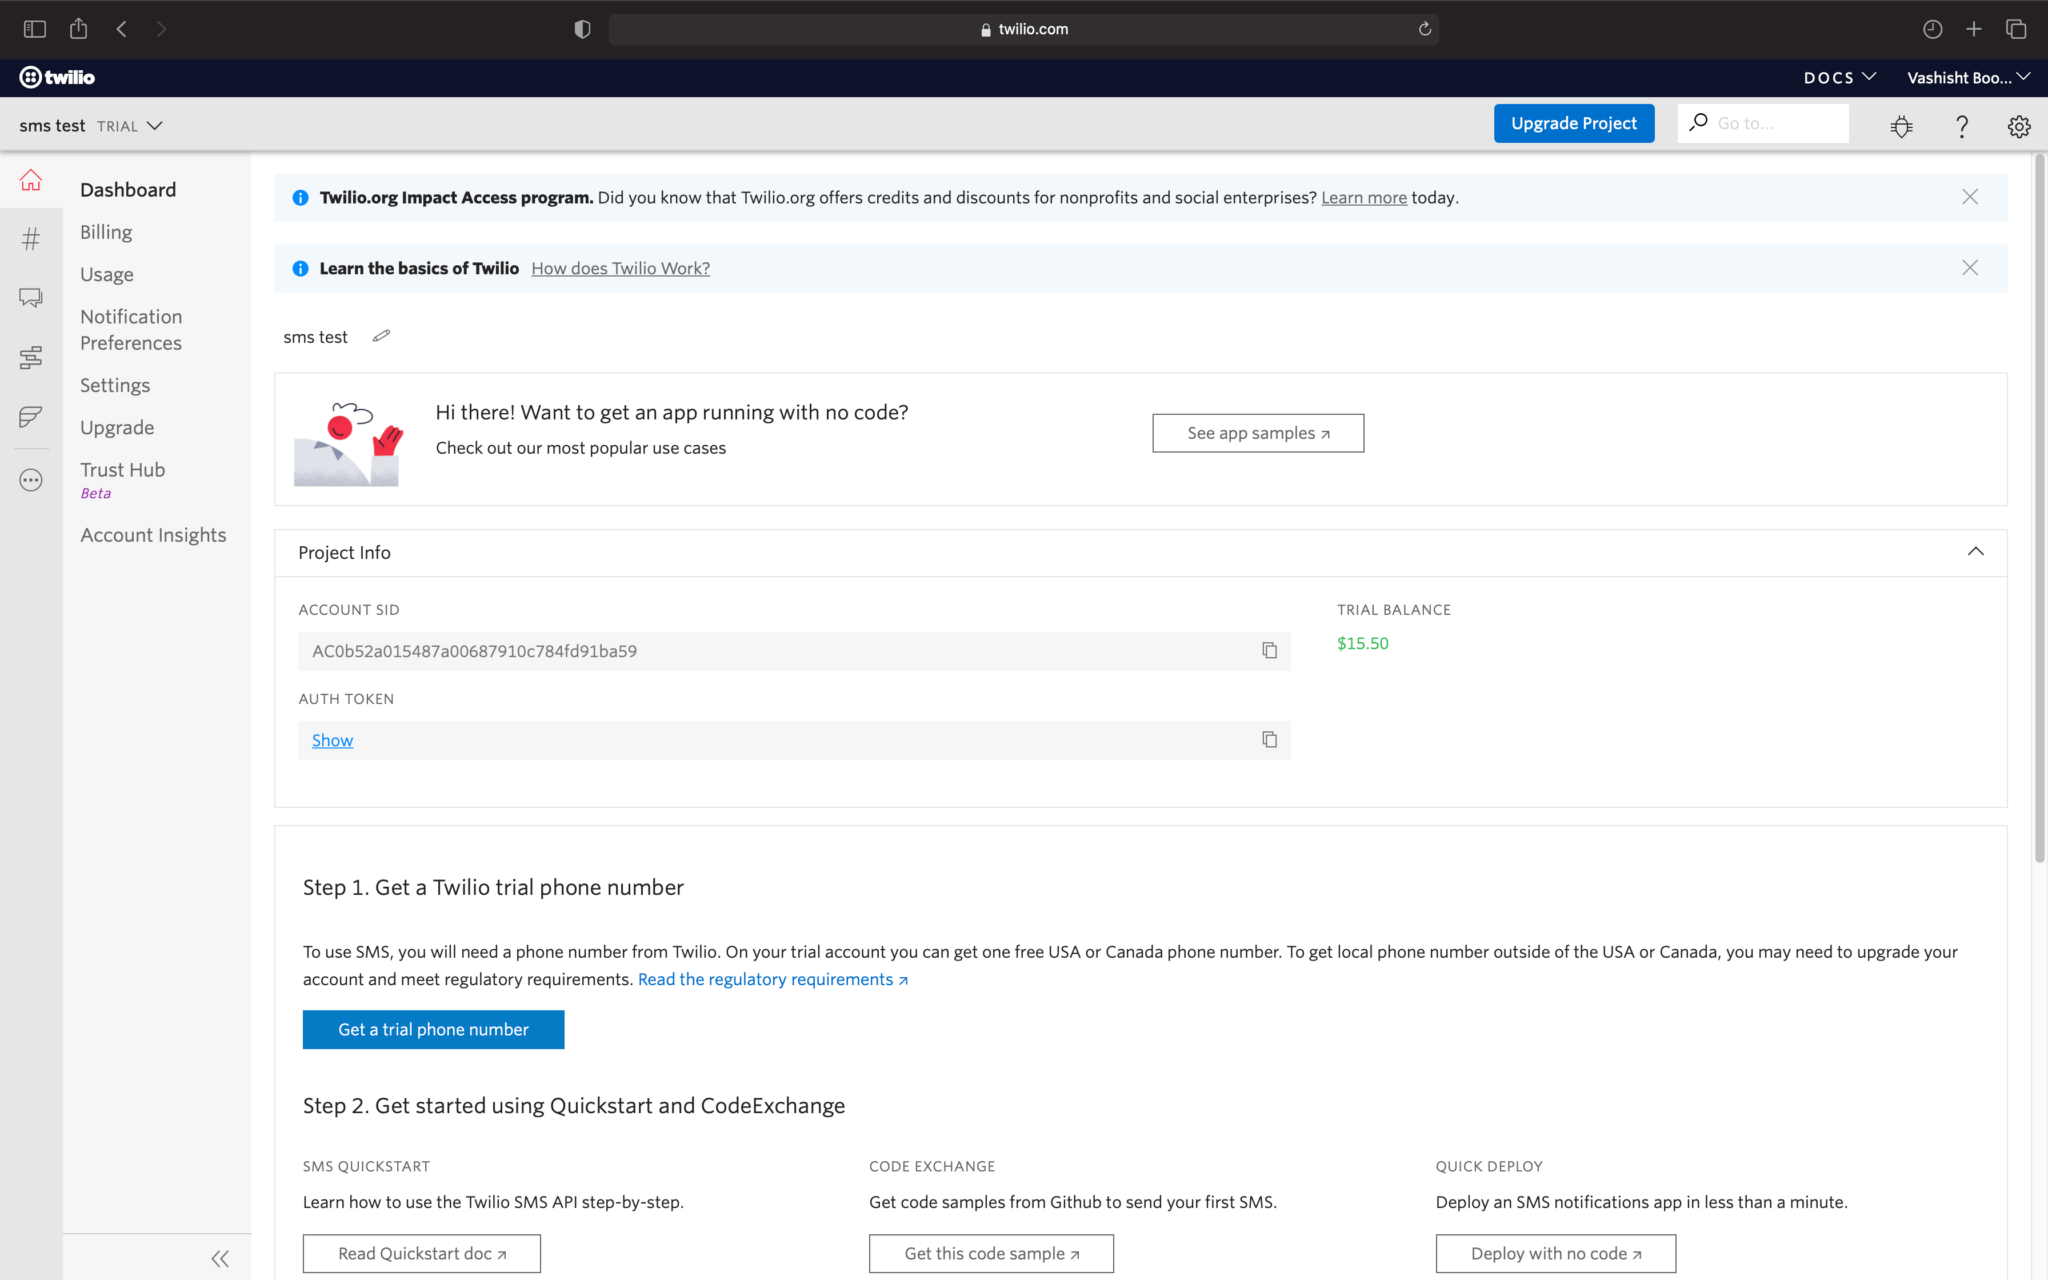Open the Studio flow icon in sidebar
The width and height of the screenshot is (2048, 1280).
[31, 357]
